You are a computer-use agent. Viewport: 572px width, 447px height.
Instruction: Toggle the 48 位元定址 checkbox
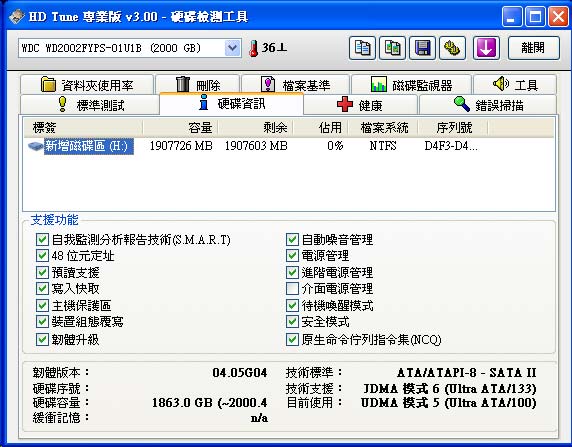coord(42,255)
